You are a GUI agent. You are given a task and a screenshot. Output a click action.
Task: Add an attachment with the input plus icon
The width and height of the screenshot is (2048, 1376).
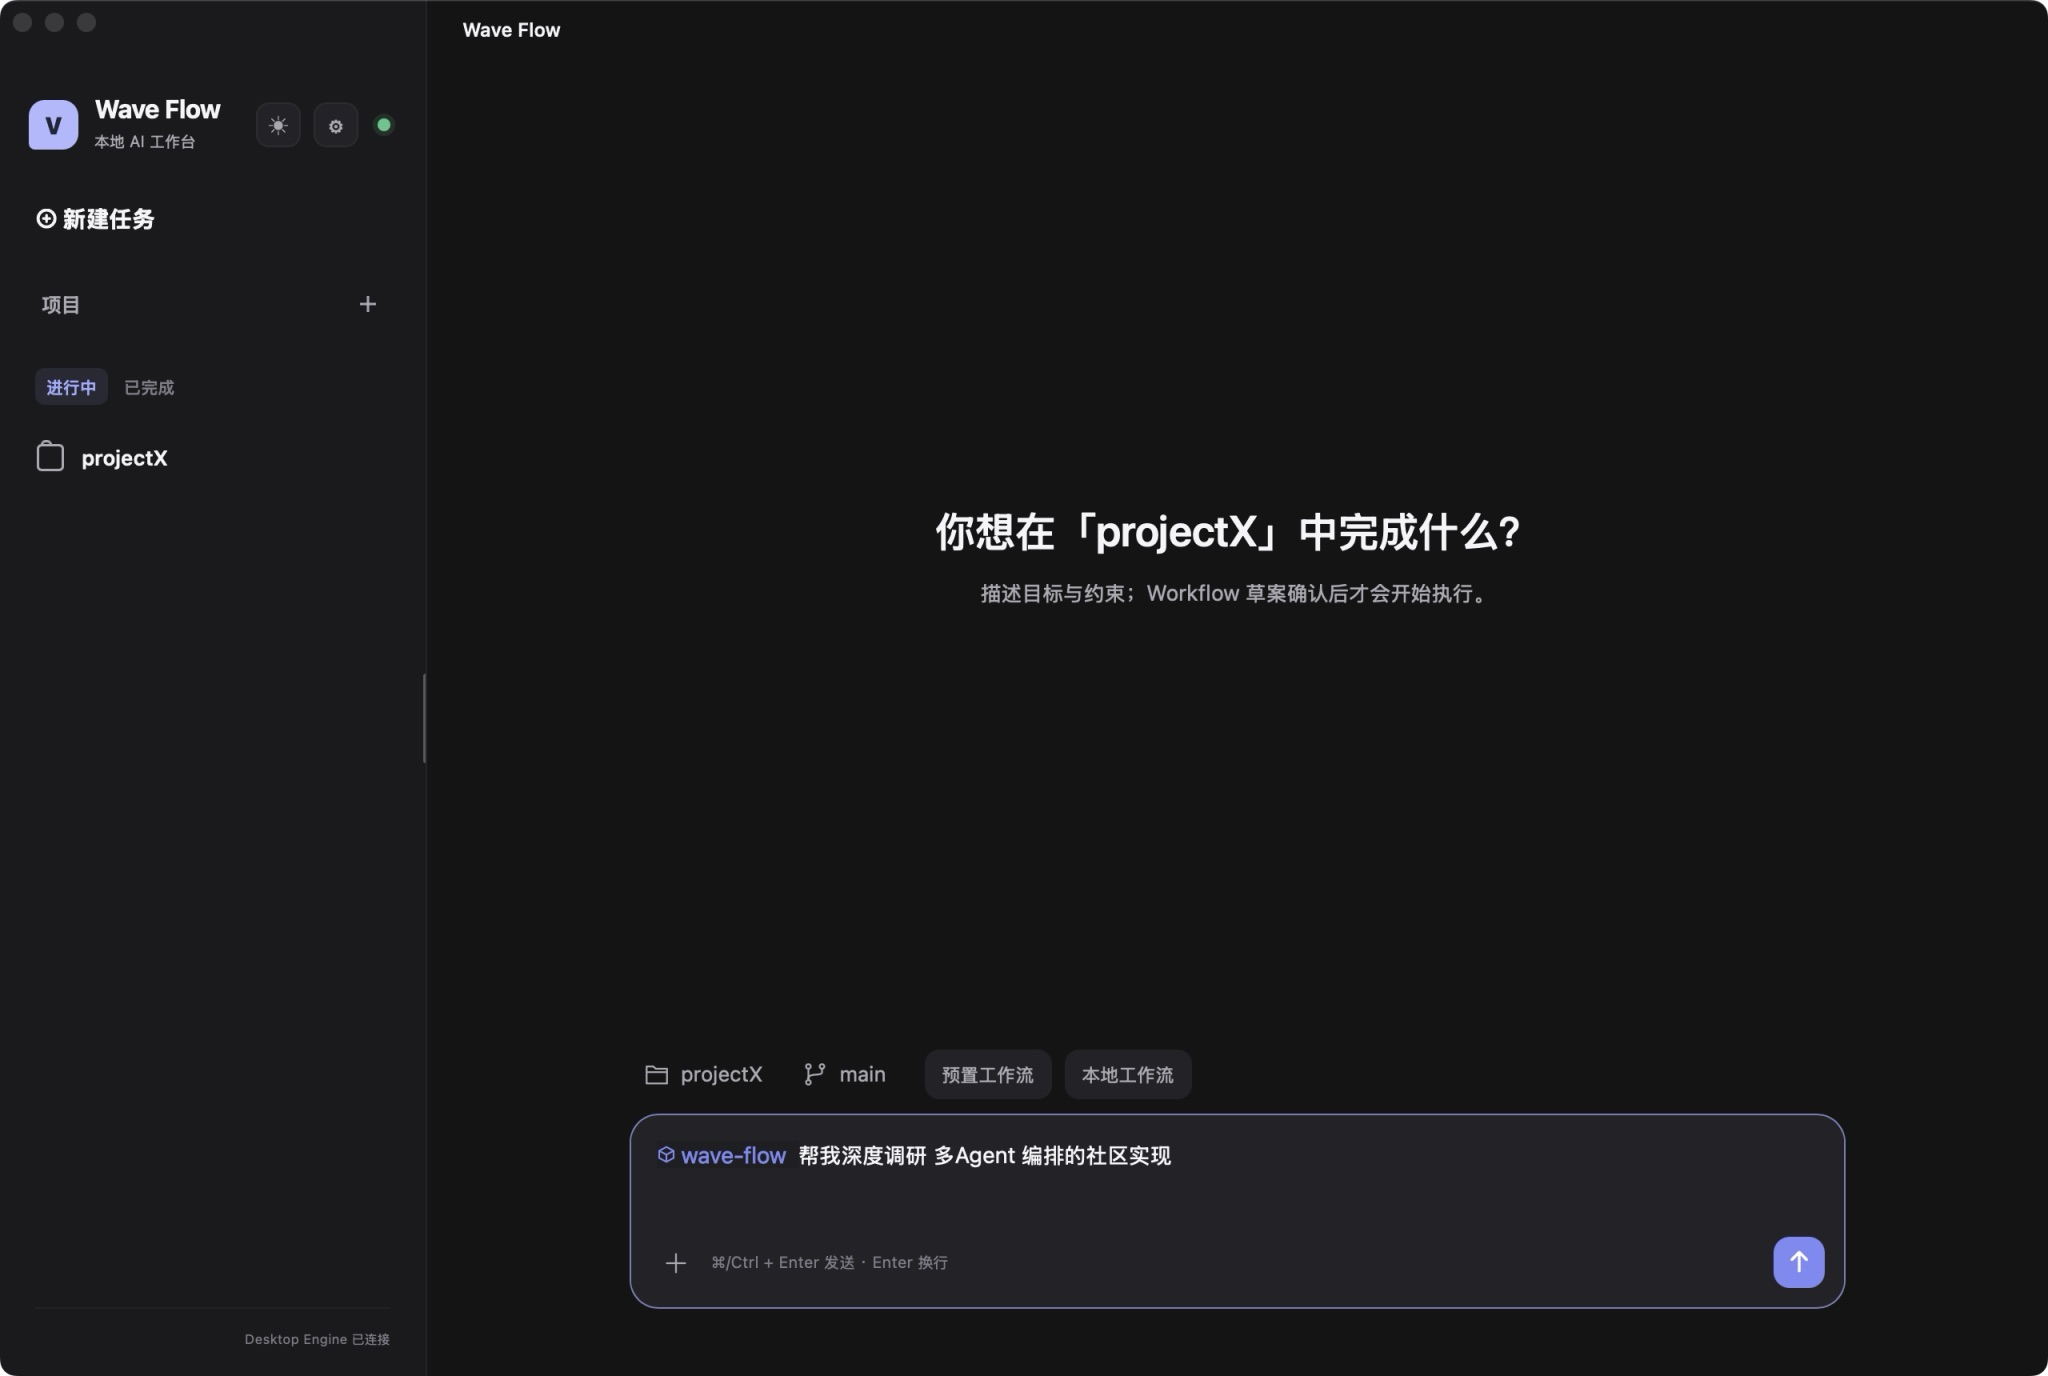coord(676,1263)
